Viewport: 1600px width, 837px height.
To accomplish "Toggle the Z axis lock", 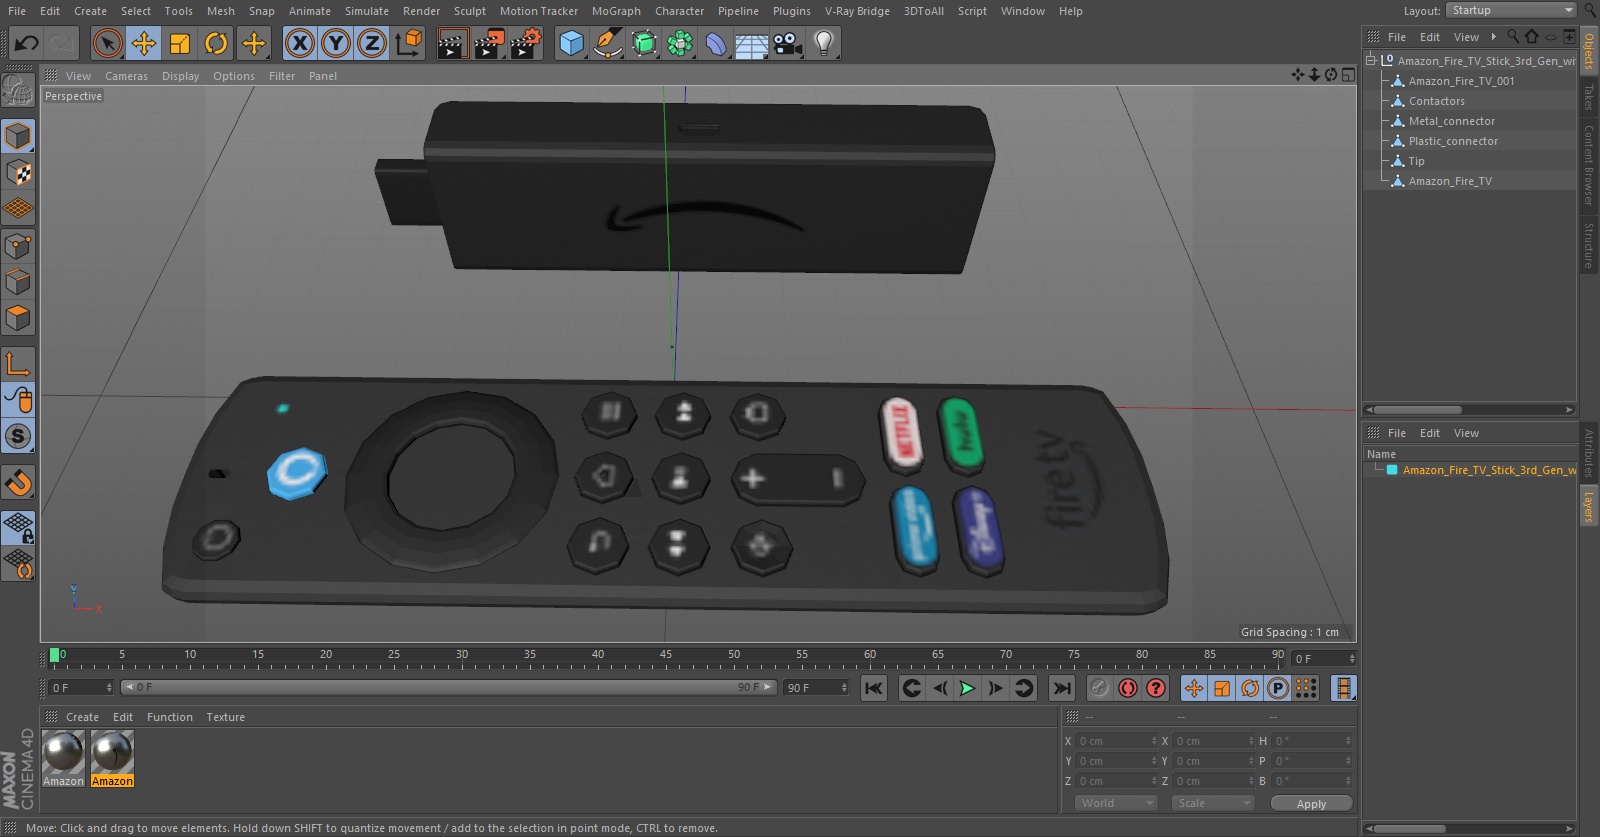I will pos(372,43).
